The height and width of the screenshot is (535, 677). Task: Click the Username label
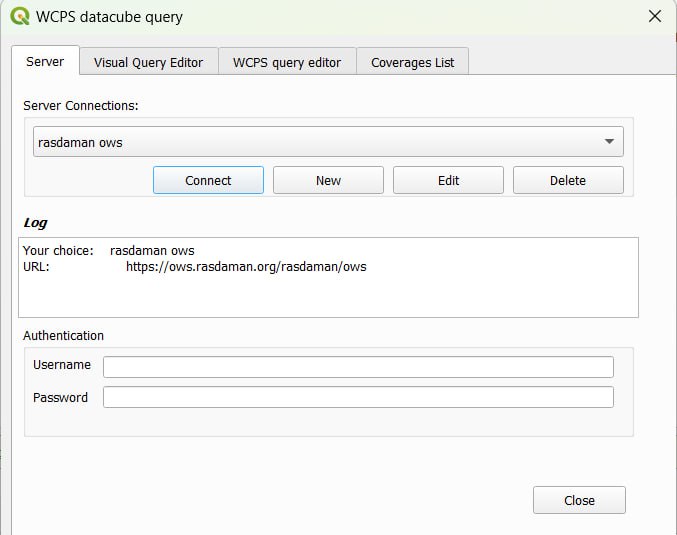click(61, 365)
